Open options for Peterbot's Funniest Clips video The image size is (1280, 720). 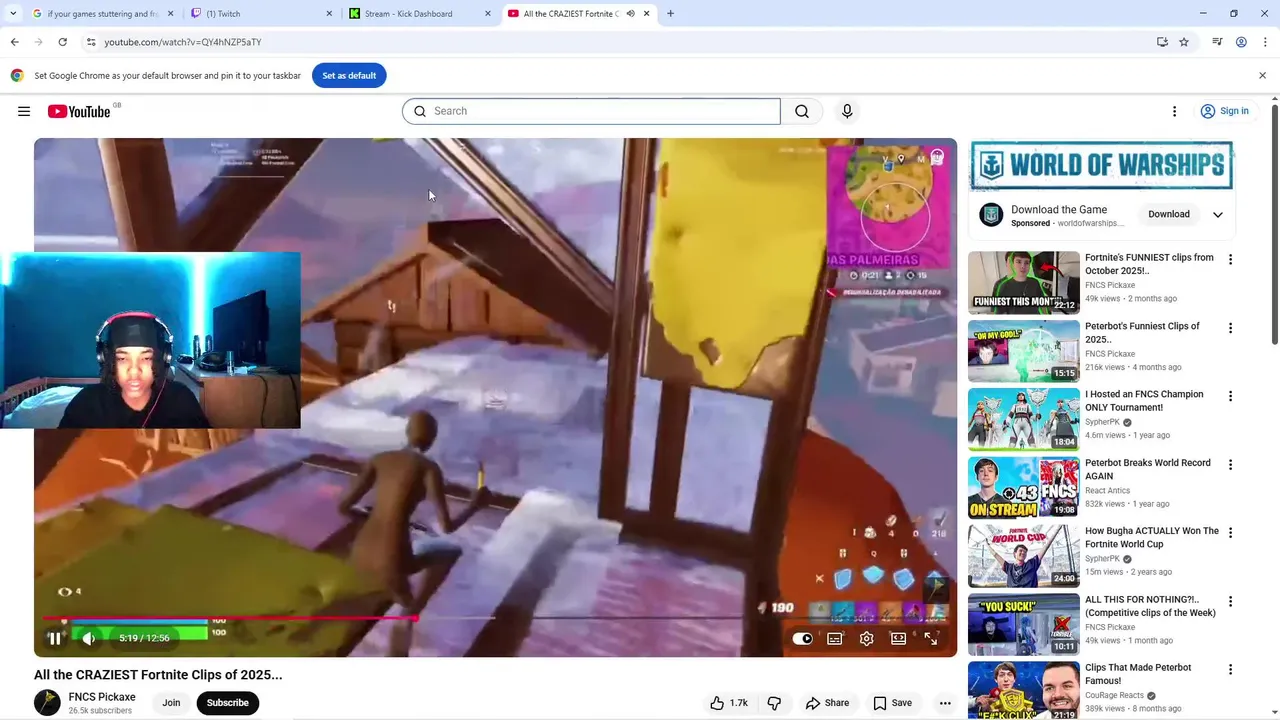pos(1230,328)
